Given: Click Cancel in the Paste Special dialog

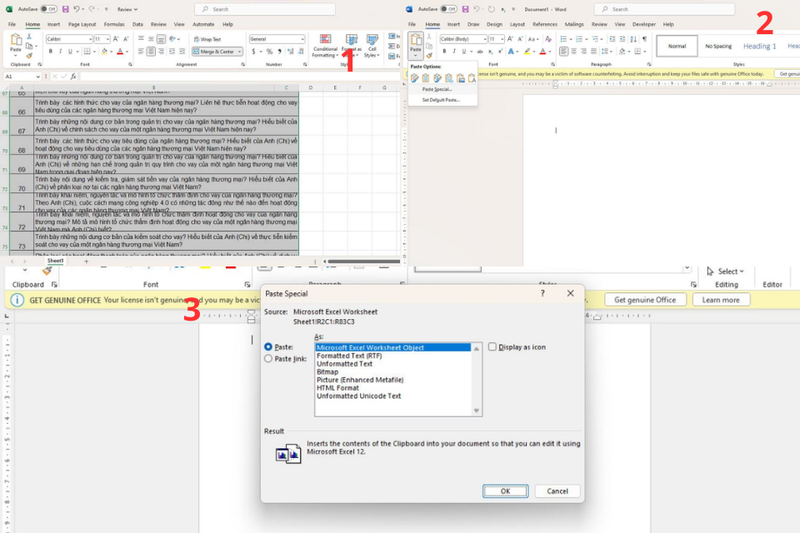Looking at the screenshot, I should (x=557, y=491).
